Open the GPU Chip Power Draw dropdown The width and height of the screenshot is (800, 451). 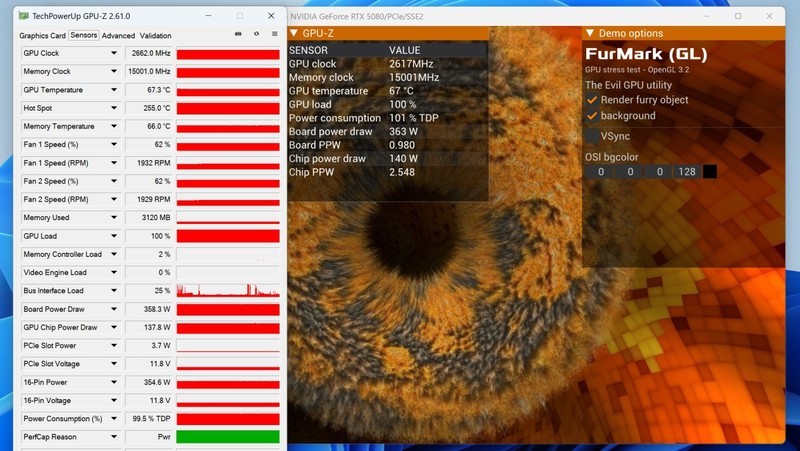click(114, 328)
